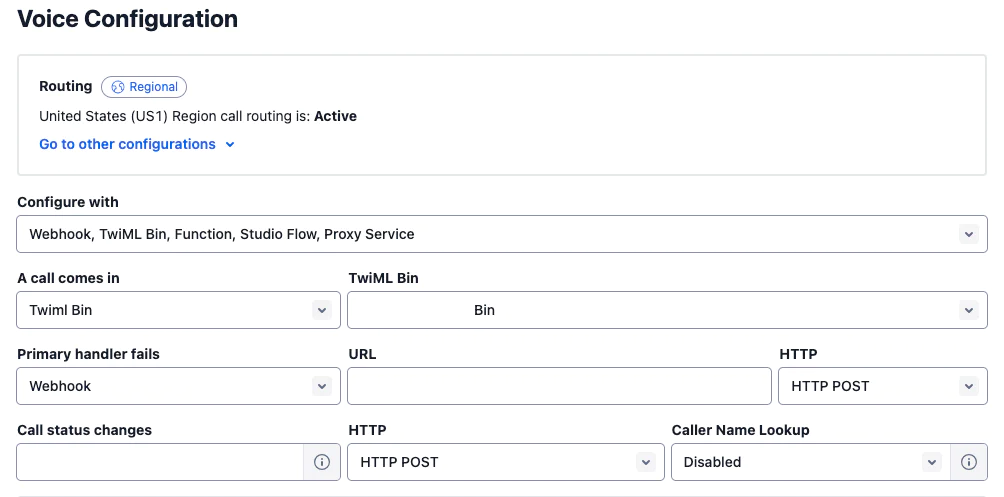Click the globe icon in the Regional badge

(117, 87)
